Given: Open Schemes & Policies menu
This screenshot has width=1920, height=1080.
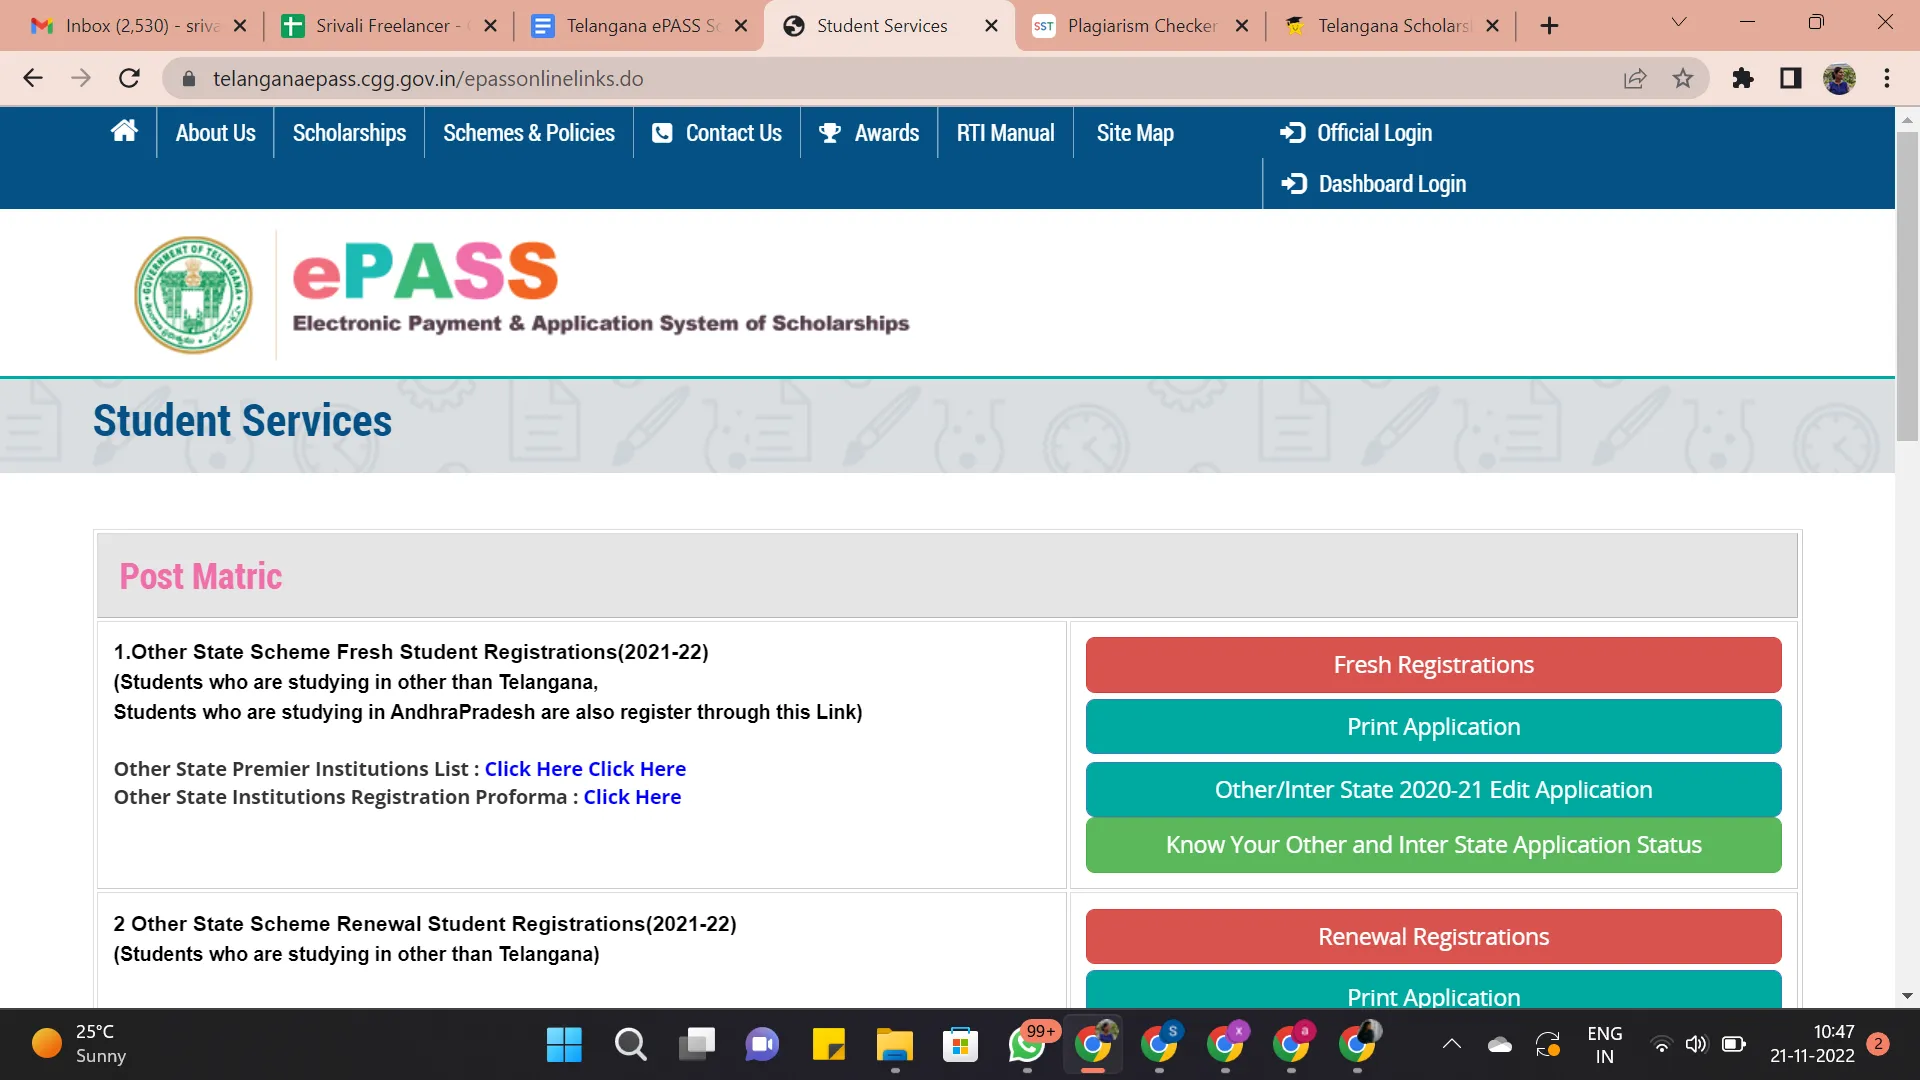Looking at the screenshot, I should 529,132.
